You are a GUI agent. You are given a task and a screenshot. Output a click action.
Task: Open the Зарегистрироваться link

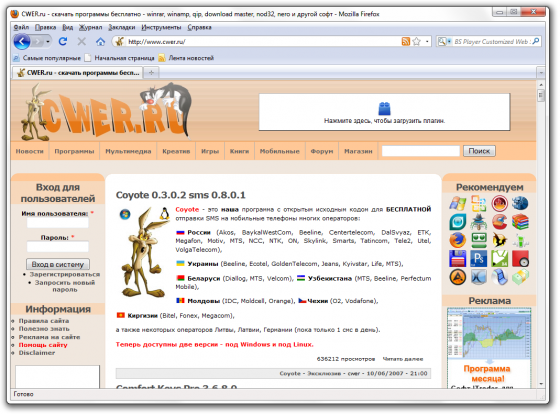click(65, 274)
